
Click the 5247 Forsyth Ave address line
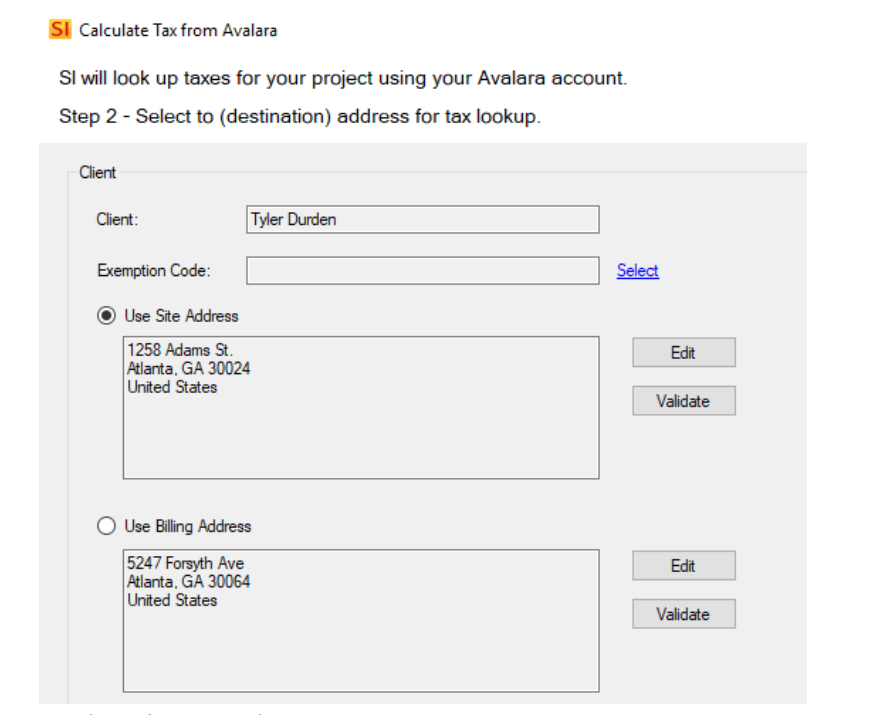pyautogui.click(x=186, y=563)
